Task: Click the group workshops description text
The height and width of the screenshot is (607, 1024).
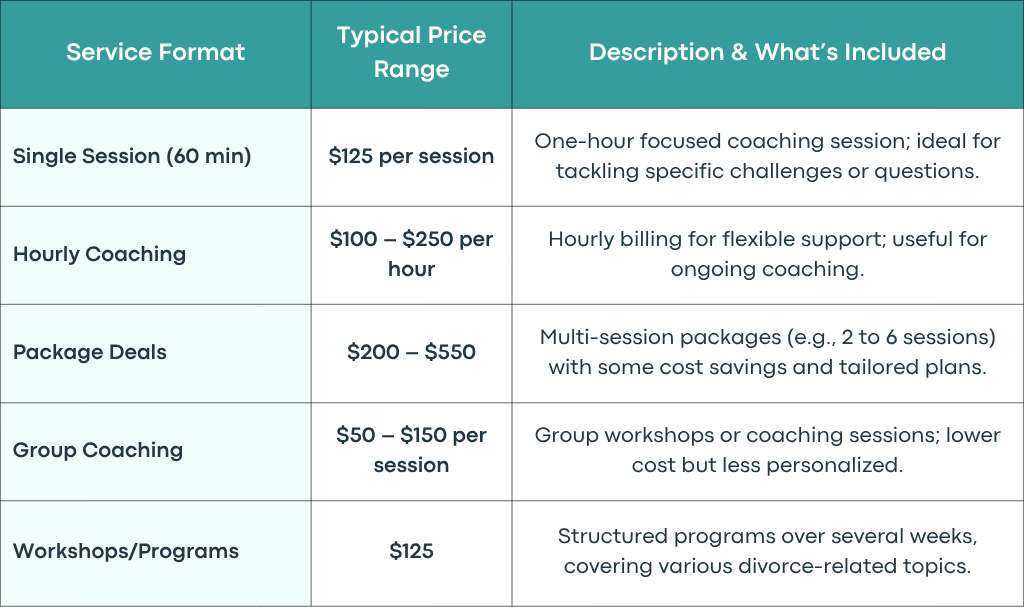Action: pyautogui.click(x=767, y=450)
